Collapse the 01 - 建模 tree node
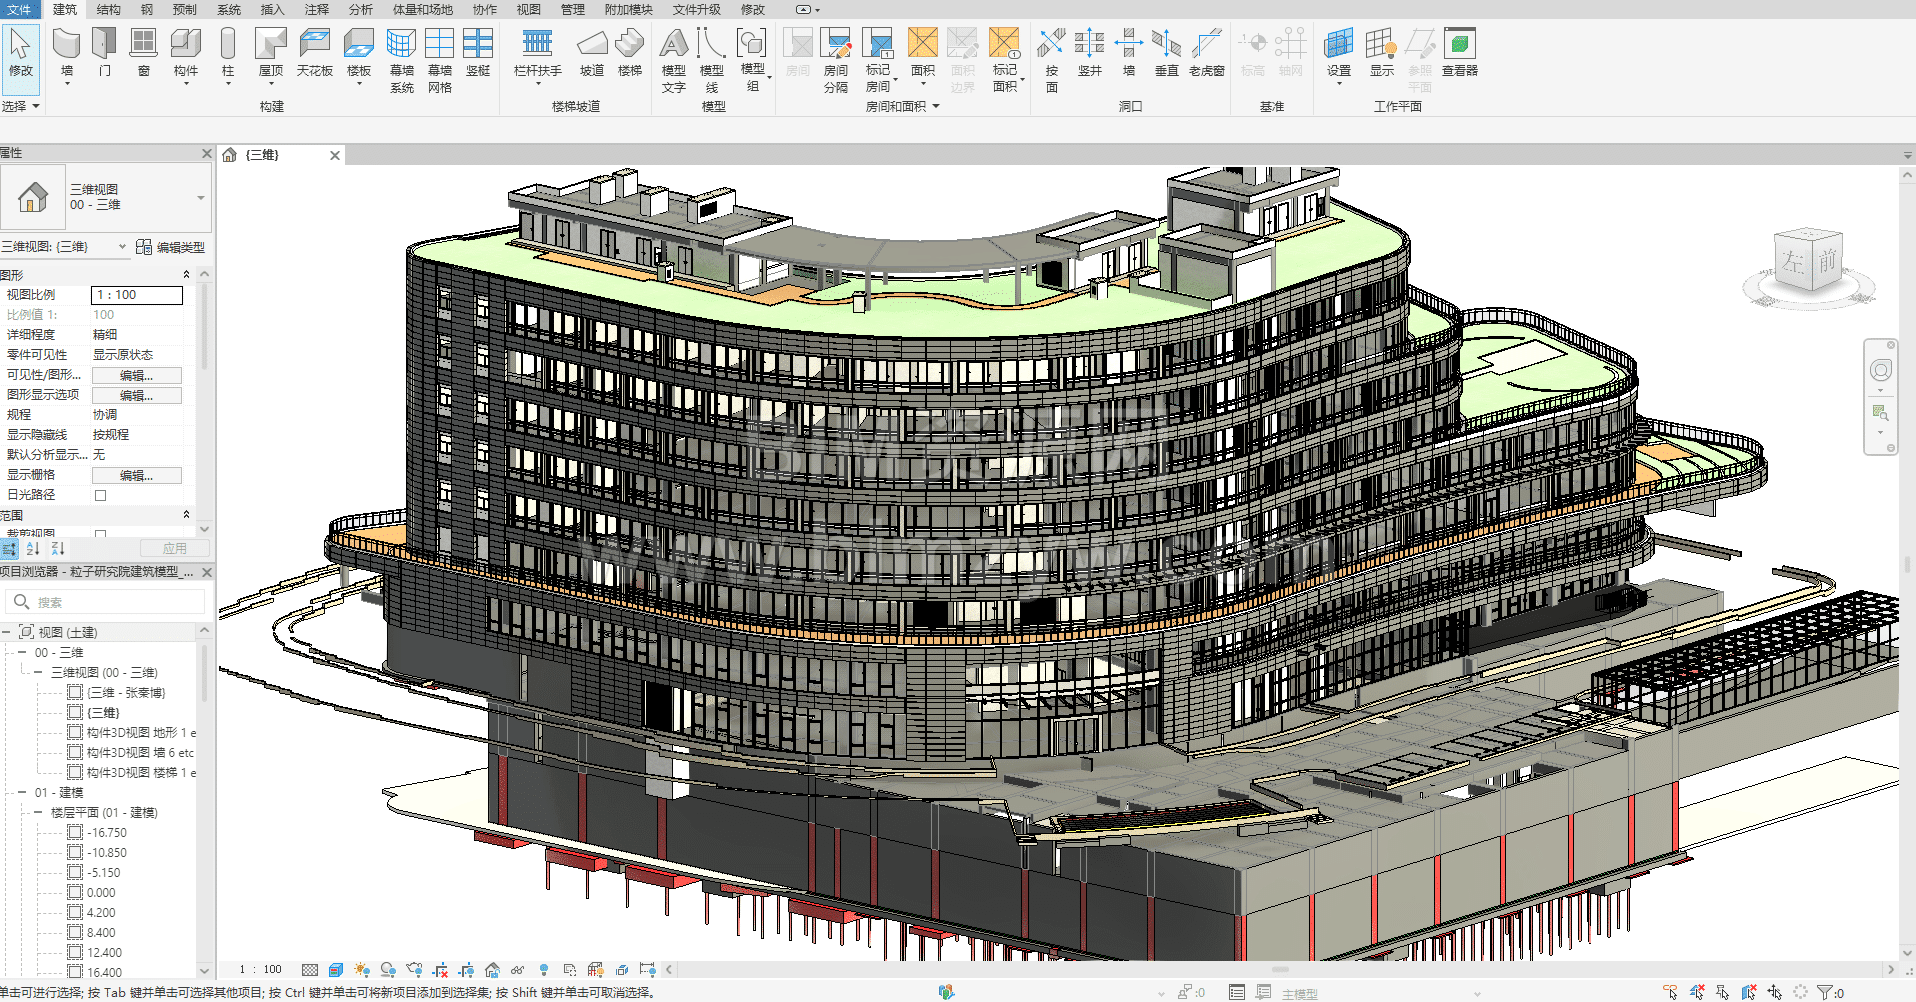Viewport: 1916px width, 1002px height. pyautogui.click(x=22, y=792)
